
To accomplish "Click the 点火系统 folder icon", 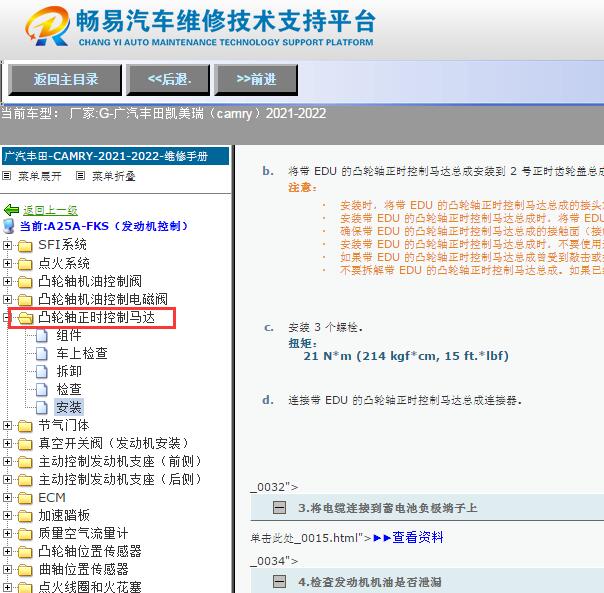I will click(25, 264).
